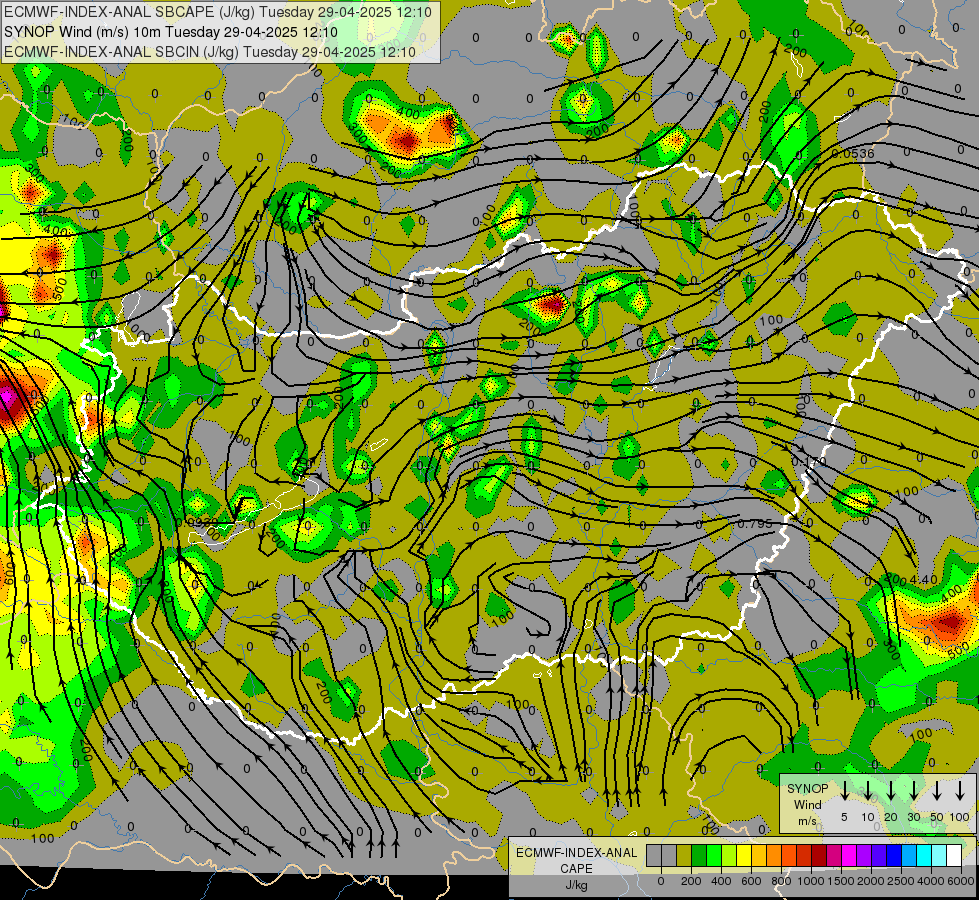Click the 'ECMWF-INDEX-ANAL SBCIN' title line

click(209, 52)
